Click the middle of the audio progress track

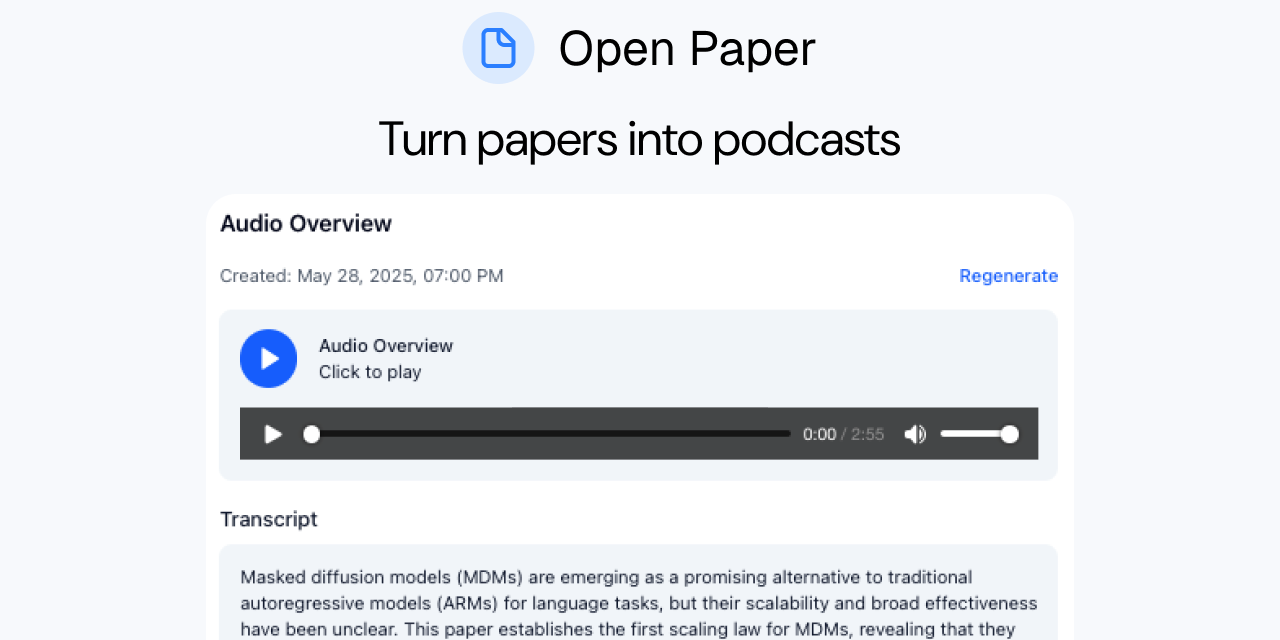point(550,434)
